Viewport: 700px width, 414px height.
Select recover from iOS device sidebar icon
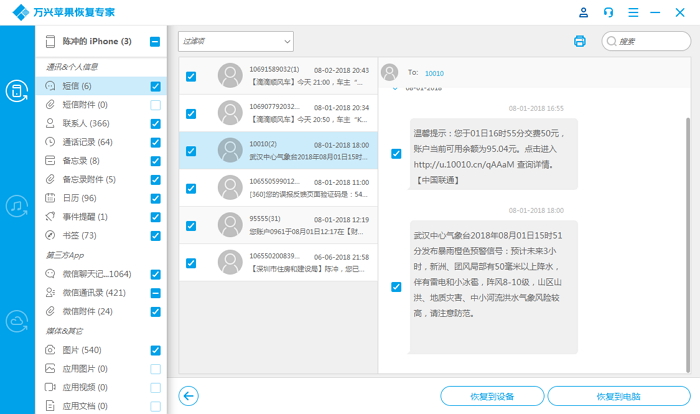[x=17, y=91]
